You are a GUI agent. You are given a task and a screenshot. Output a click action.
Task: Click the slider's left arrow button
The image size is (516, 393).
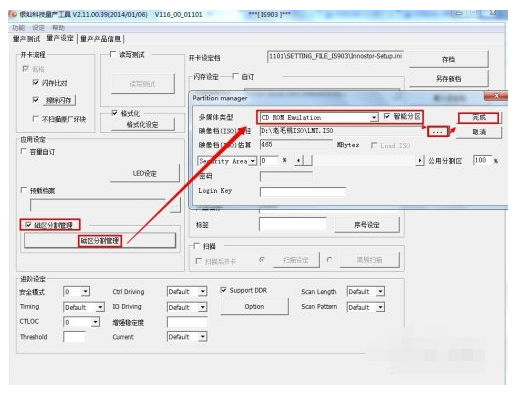click(299, 161)
